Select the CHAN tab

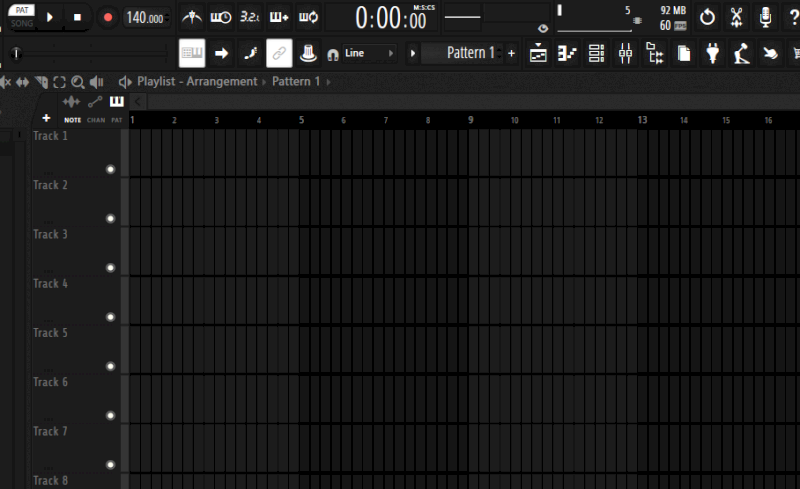coord(96,120)
